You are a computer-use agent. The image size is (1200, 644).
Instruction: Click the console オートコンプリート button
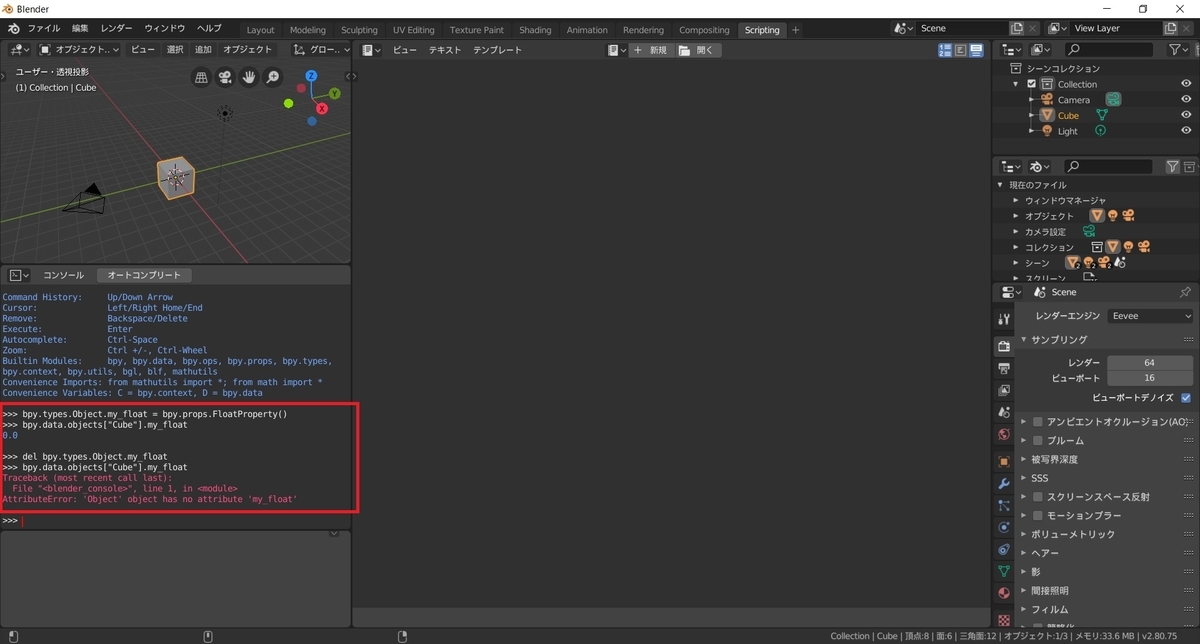click(145, 275)
